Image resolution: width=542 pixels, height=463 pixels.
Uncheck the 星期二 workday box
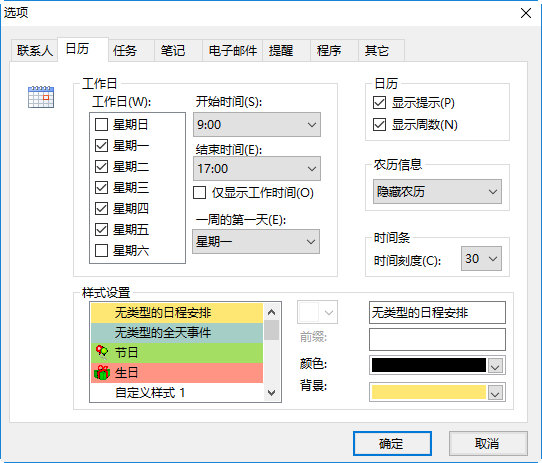click(x=101, y=167)
